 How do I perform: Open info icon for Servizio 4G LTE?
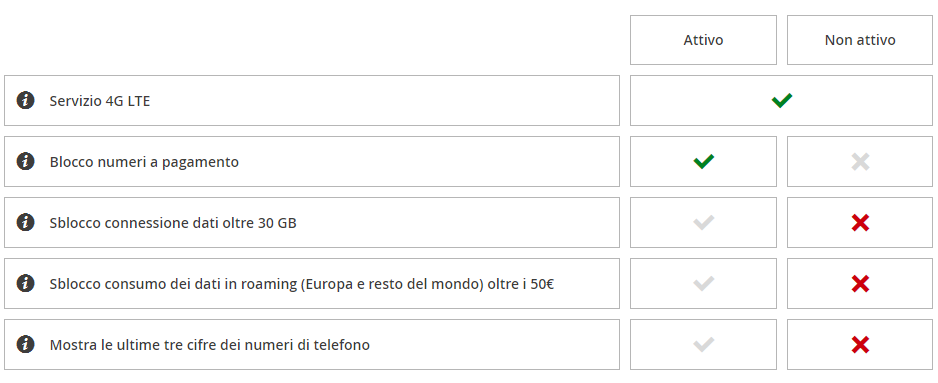point(25,101)
